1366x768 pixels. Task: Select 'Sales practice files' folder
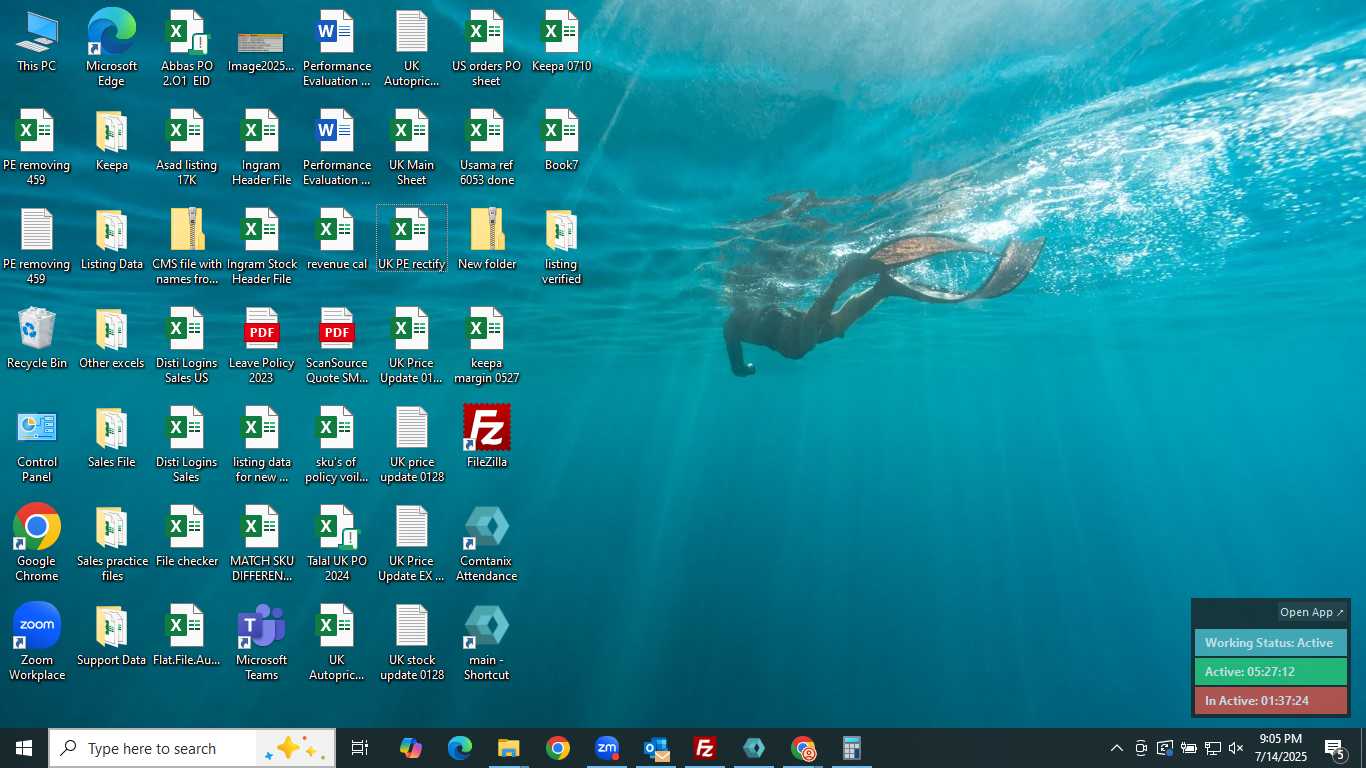click(x=112, y=543)
